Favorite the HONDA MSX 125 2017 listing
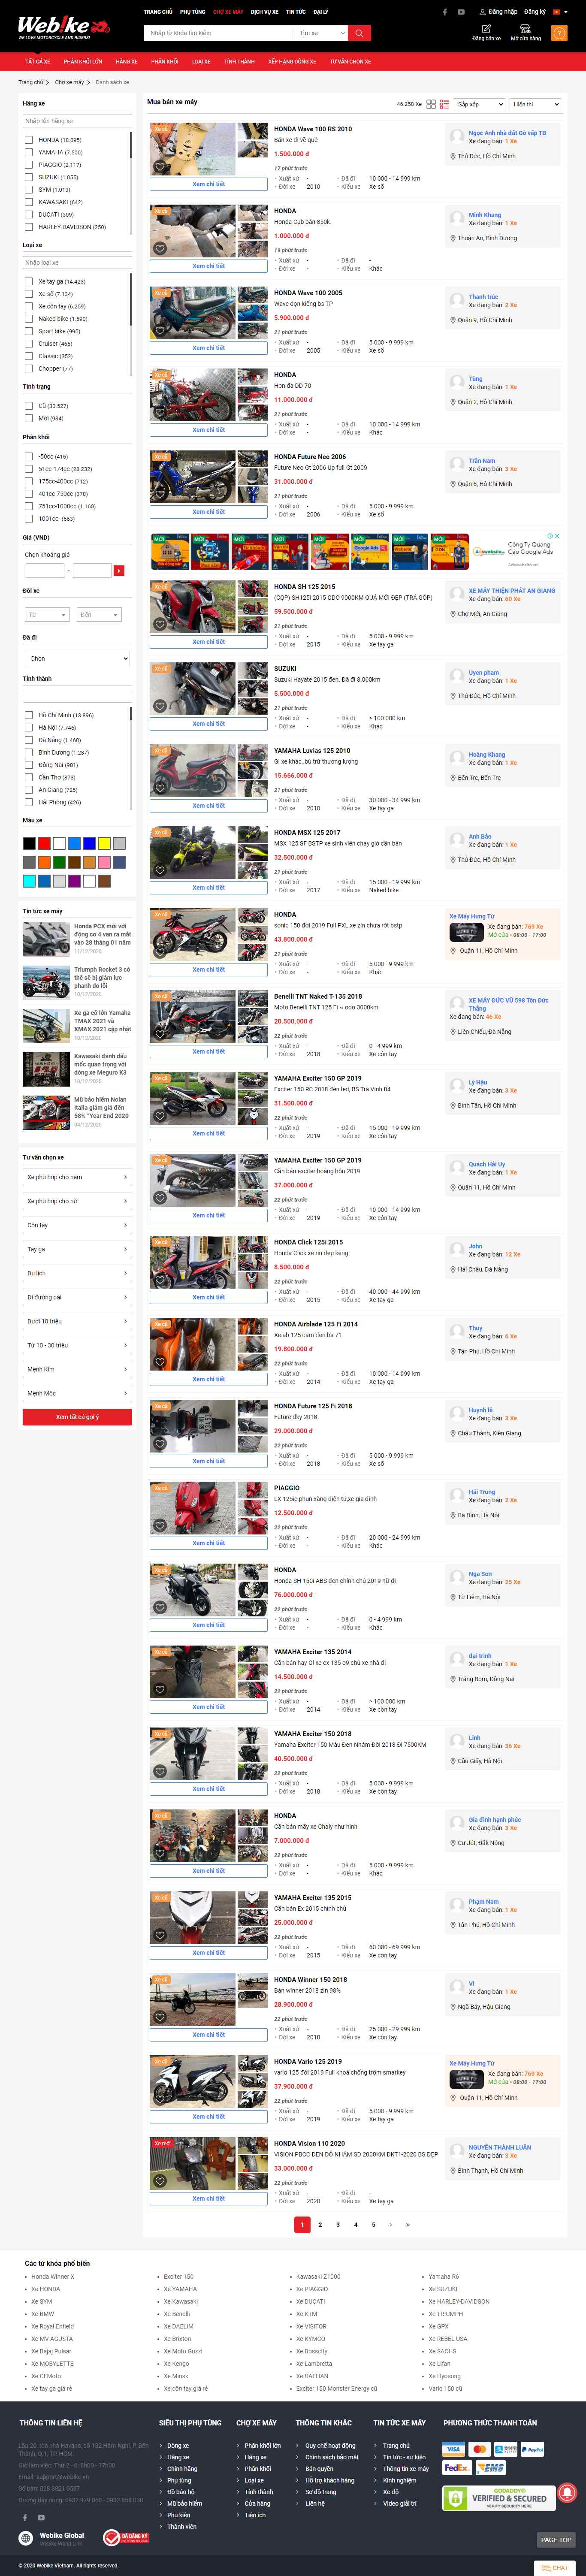Image resolution: width=586 pixels, height=2576 pixels. [x=159, y=870]
